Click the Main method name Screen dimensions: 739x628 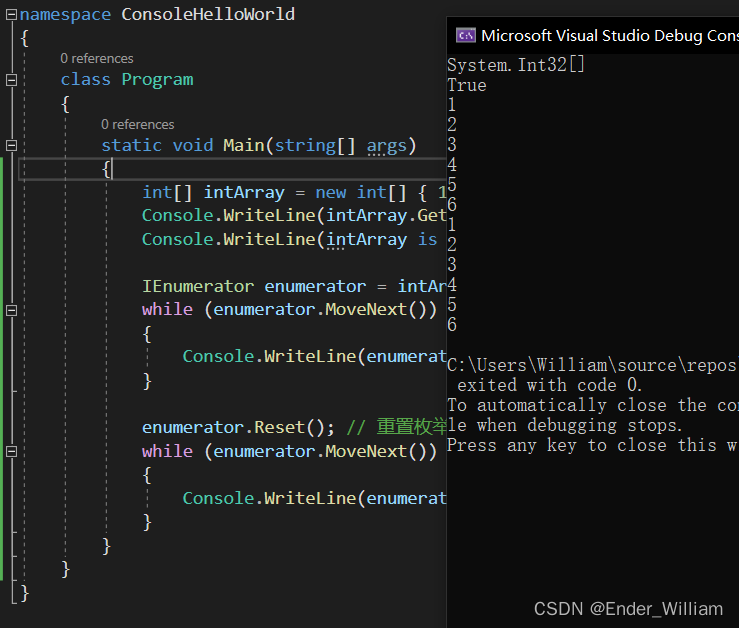coord(243,146)
